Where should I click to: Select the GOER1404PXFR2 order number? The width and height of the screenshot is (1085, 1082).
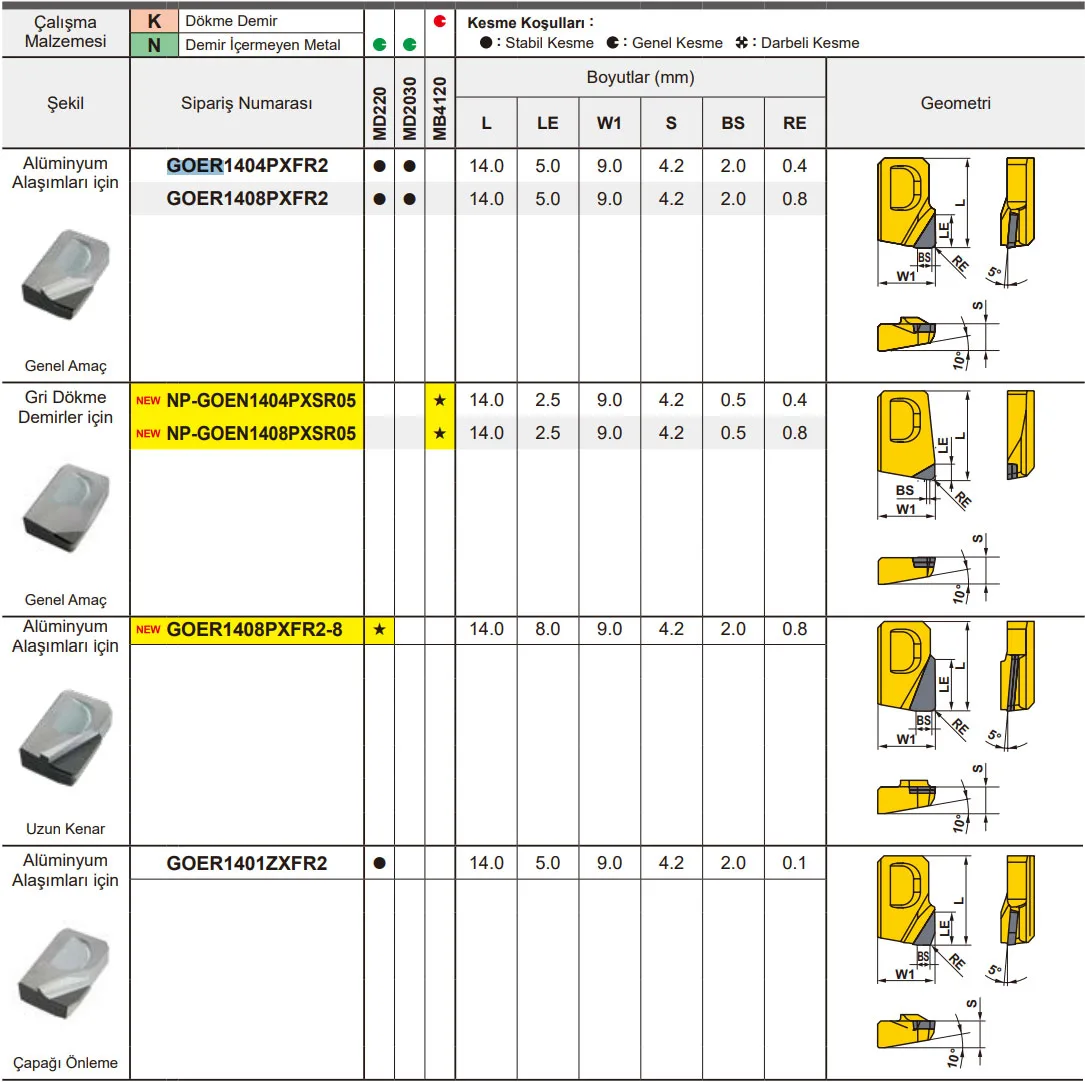point(247,166)
